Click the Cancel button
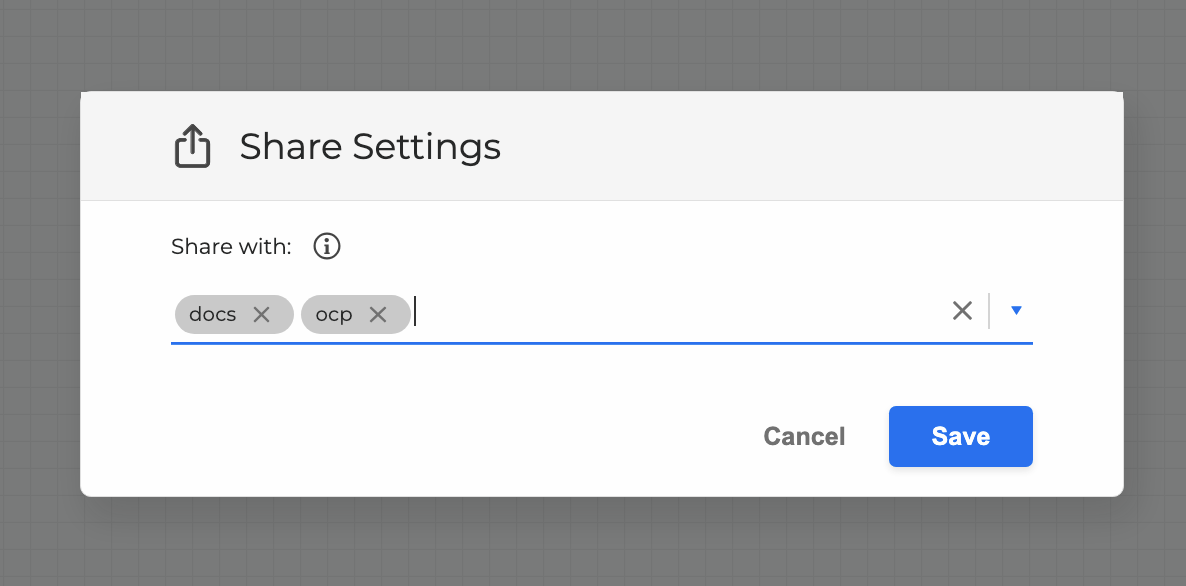Viewport: 1186px width, 586px height. click(x=804, y=436)
